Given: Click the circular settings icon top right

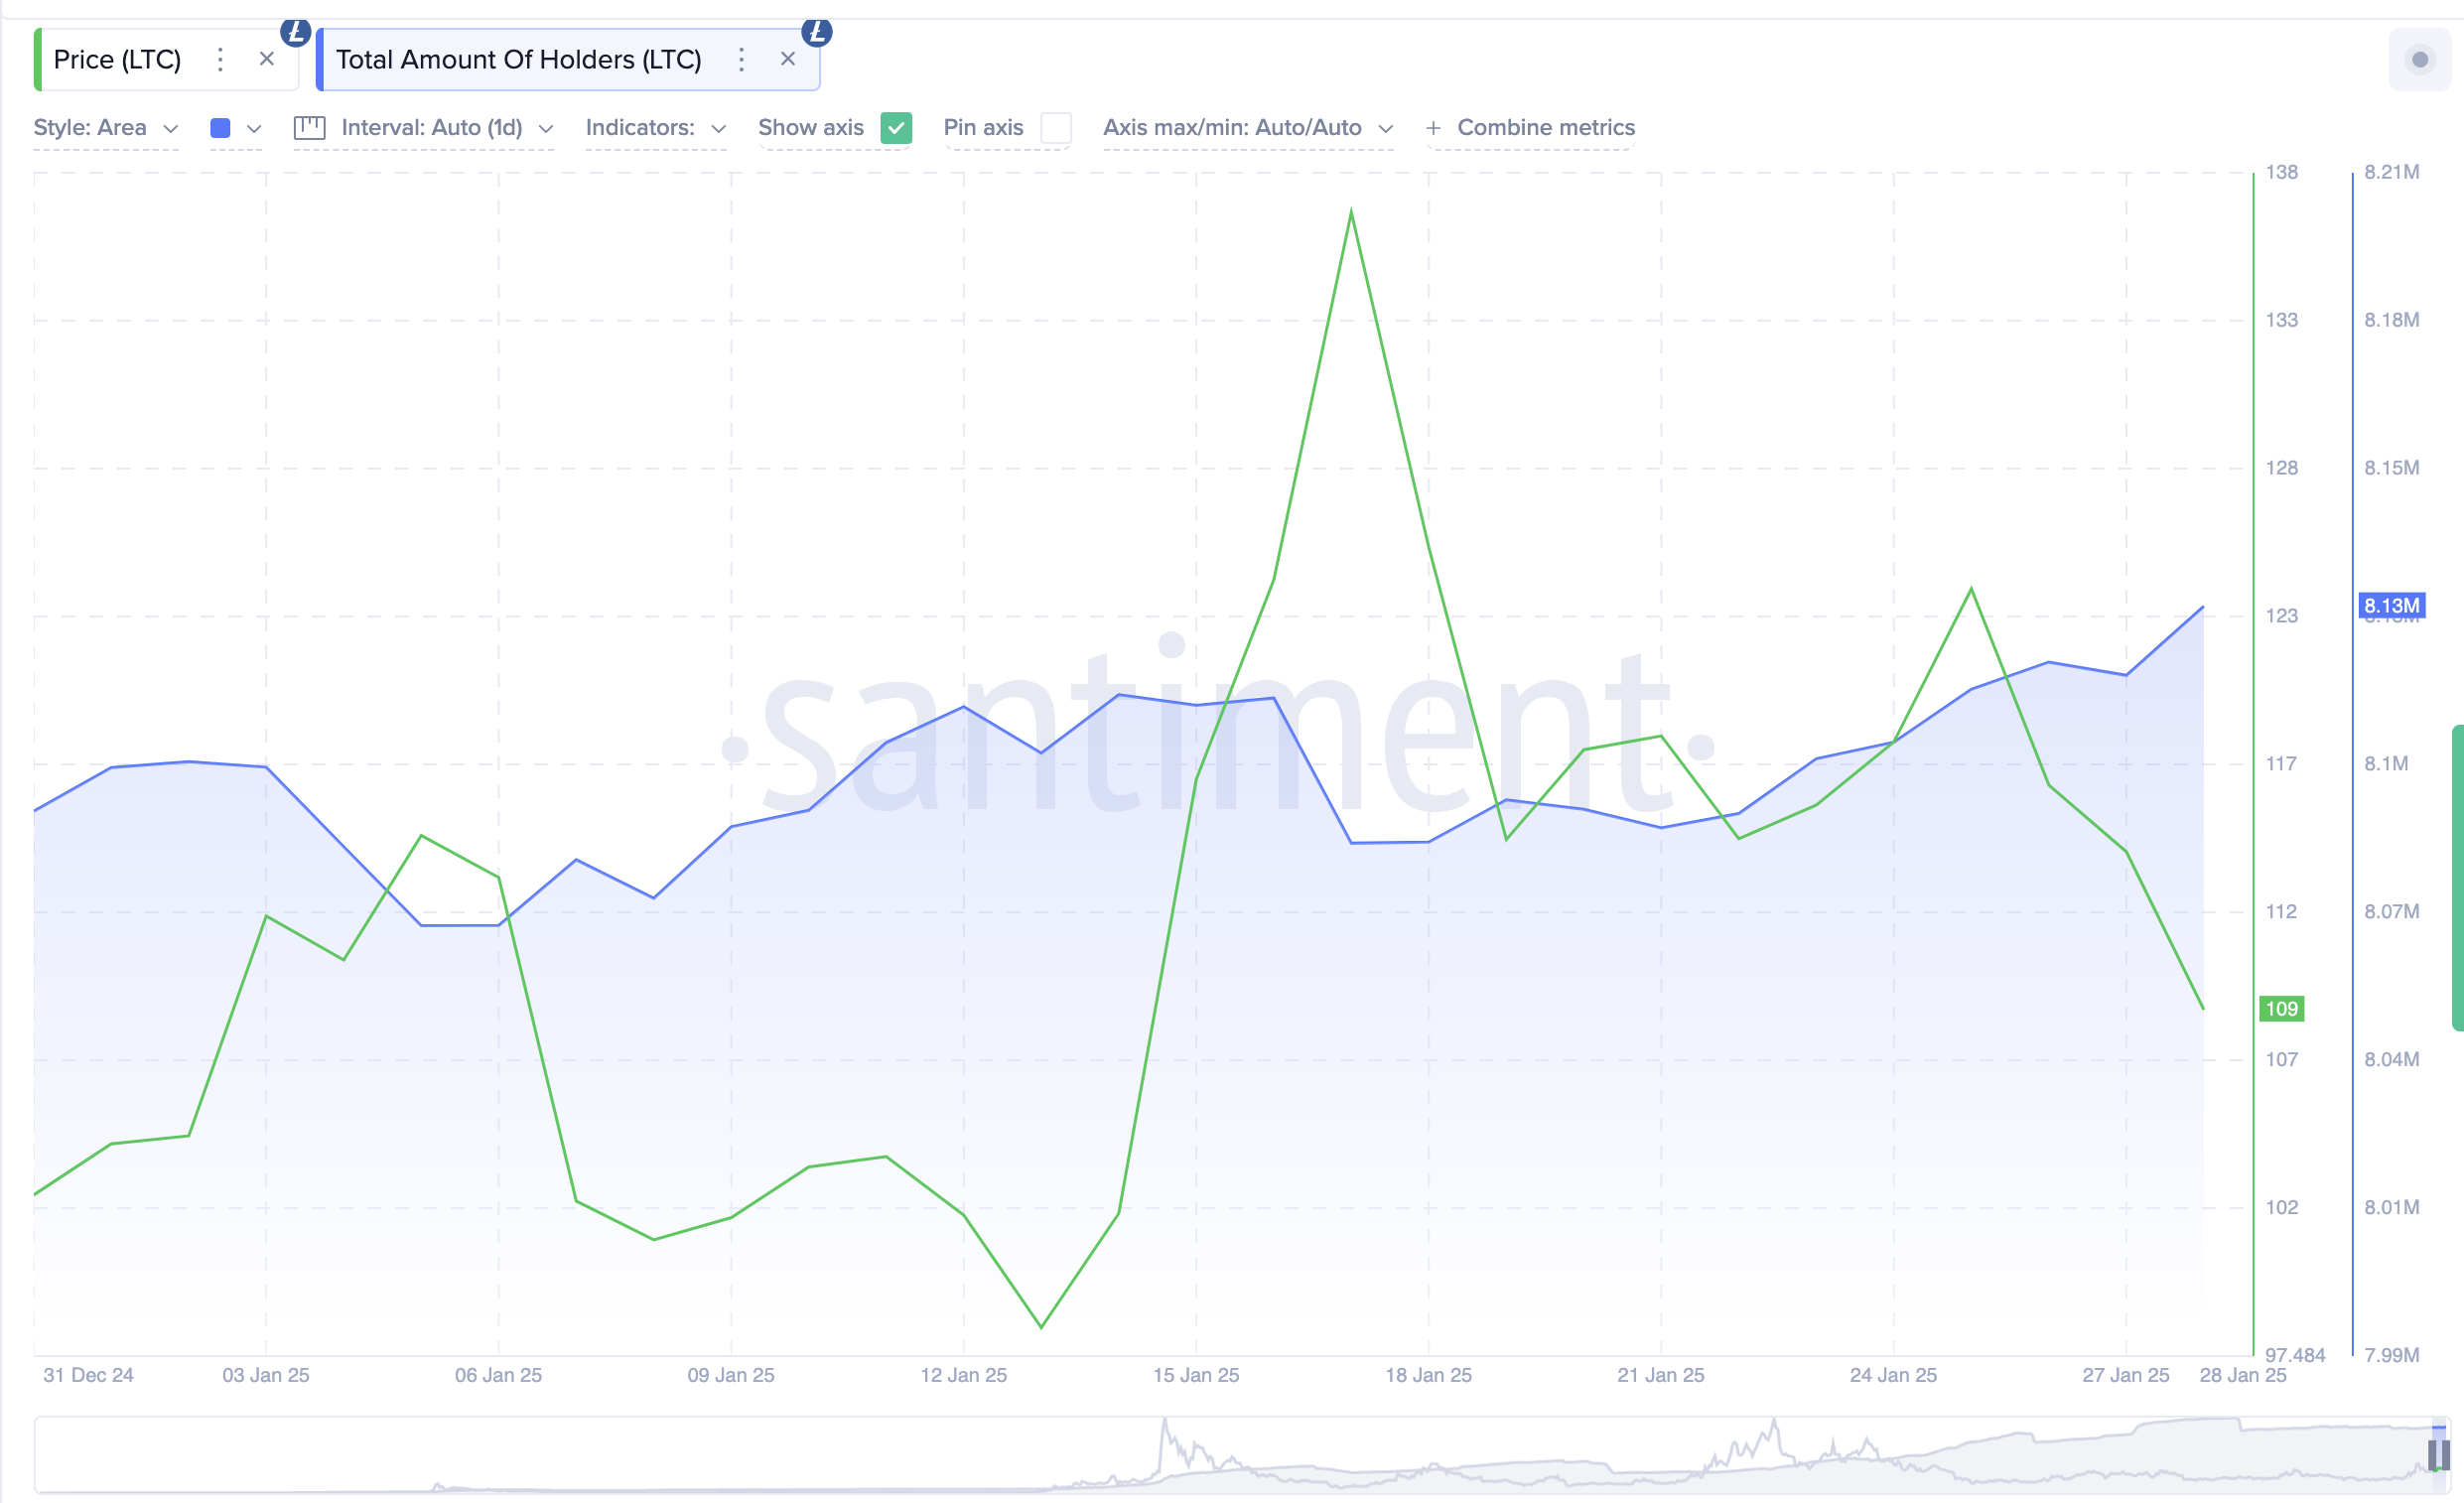Looking at the screenshot, I should click(2420, 60).
